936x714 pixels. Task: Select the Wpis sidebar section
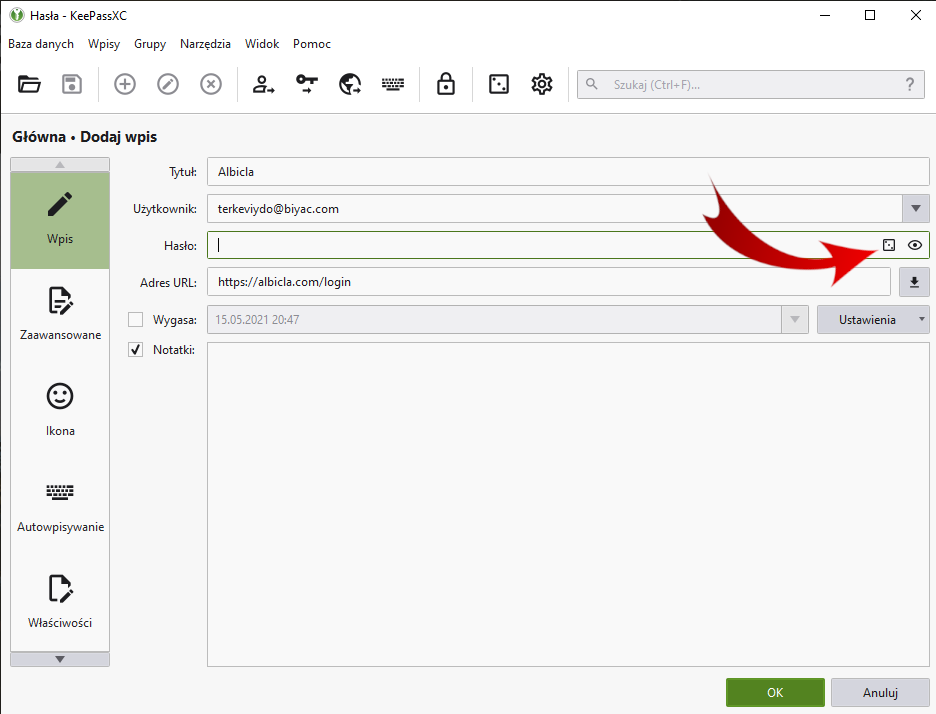60,220
